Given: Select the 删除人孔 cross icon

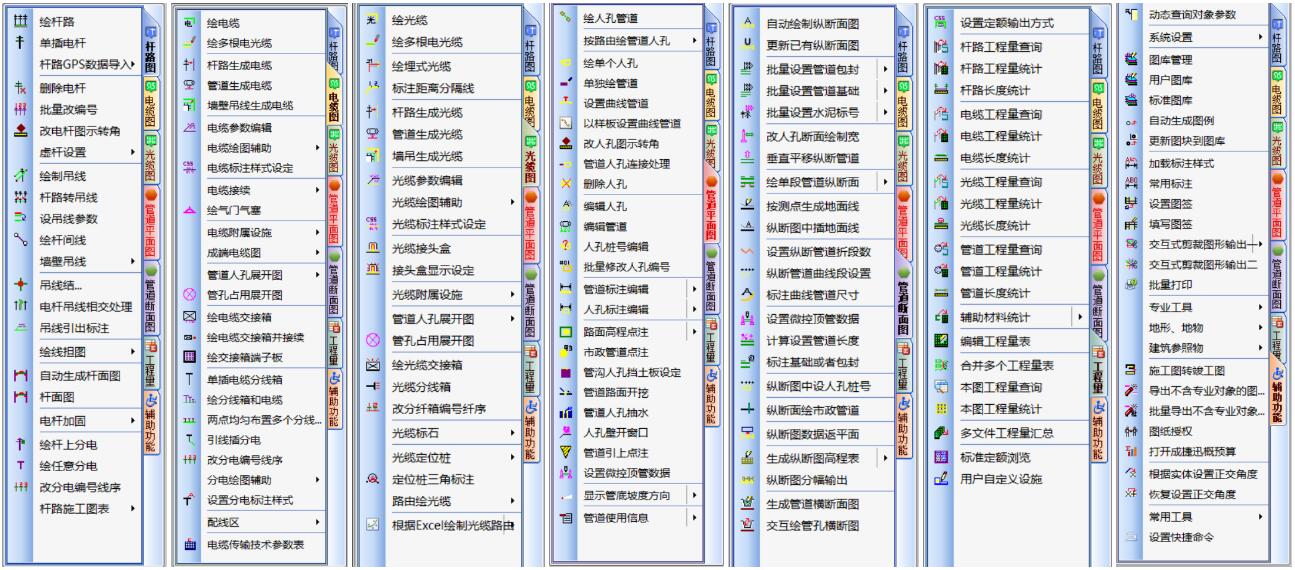Looking at the screenshot, I should tap(565, 184).
